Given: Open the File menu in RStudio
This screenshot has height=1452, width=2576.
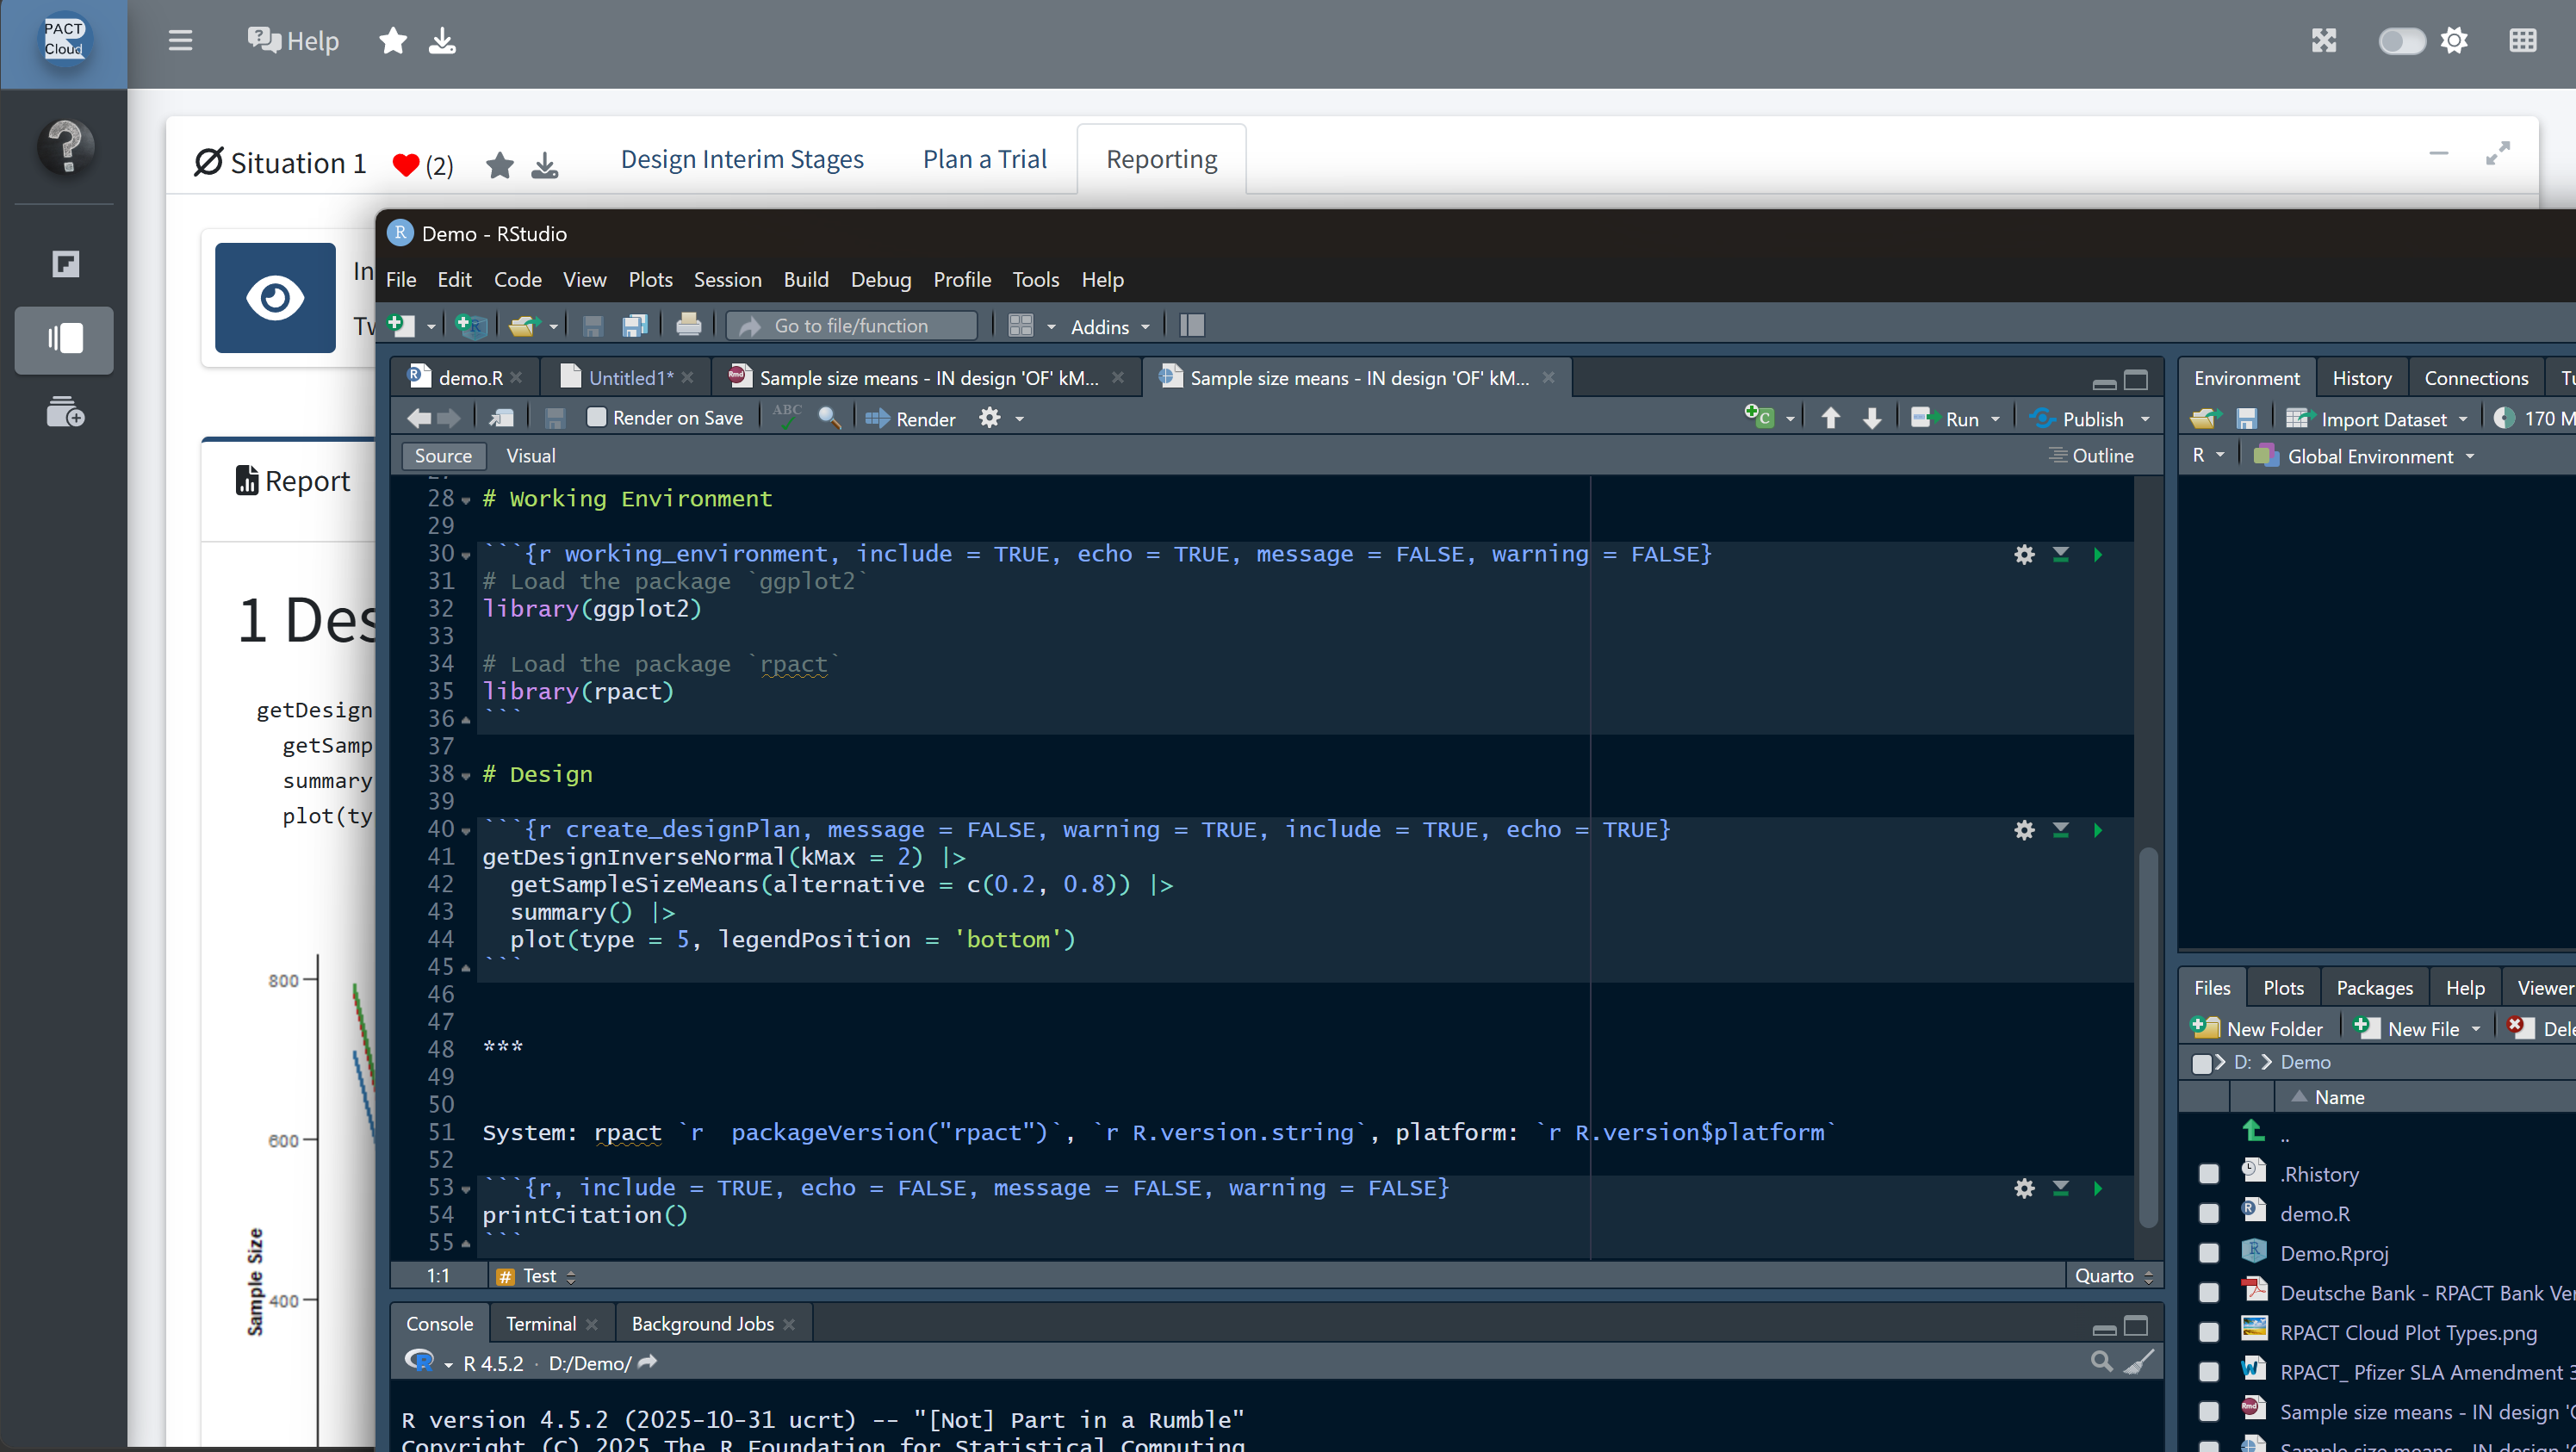Looking at the screenshot, I should pyautogui.click(x=401, y=280).
